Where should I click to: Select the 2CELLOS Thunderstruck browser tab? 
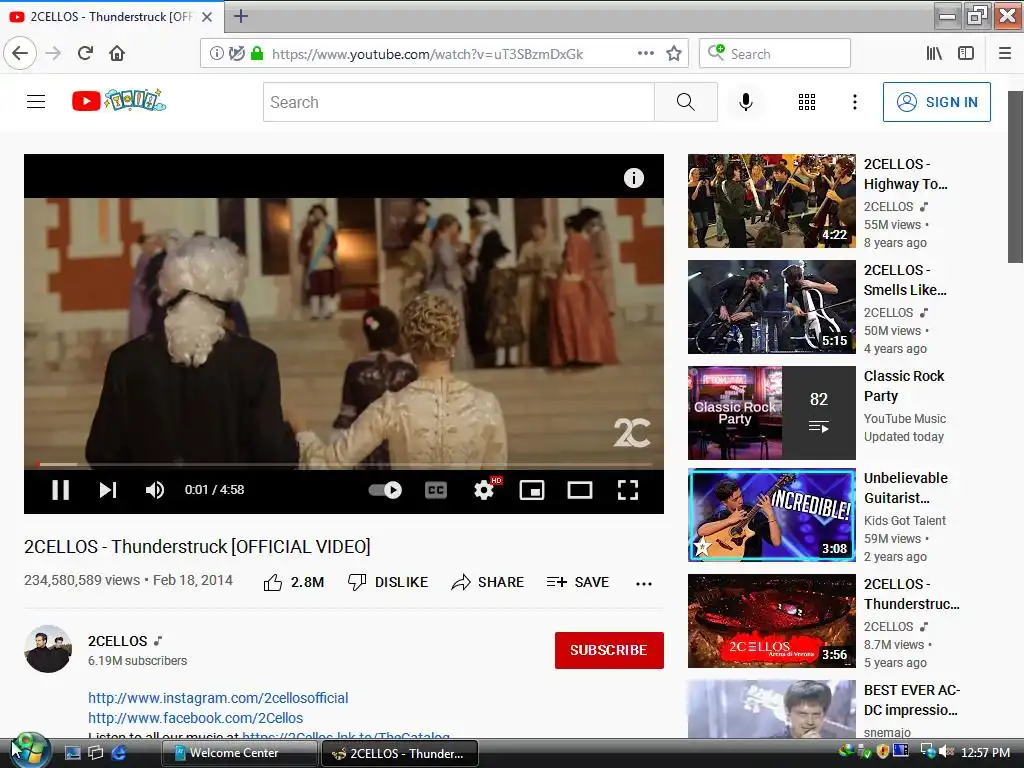pos(112,17)
